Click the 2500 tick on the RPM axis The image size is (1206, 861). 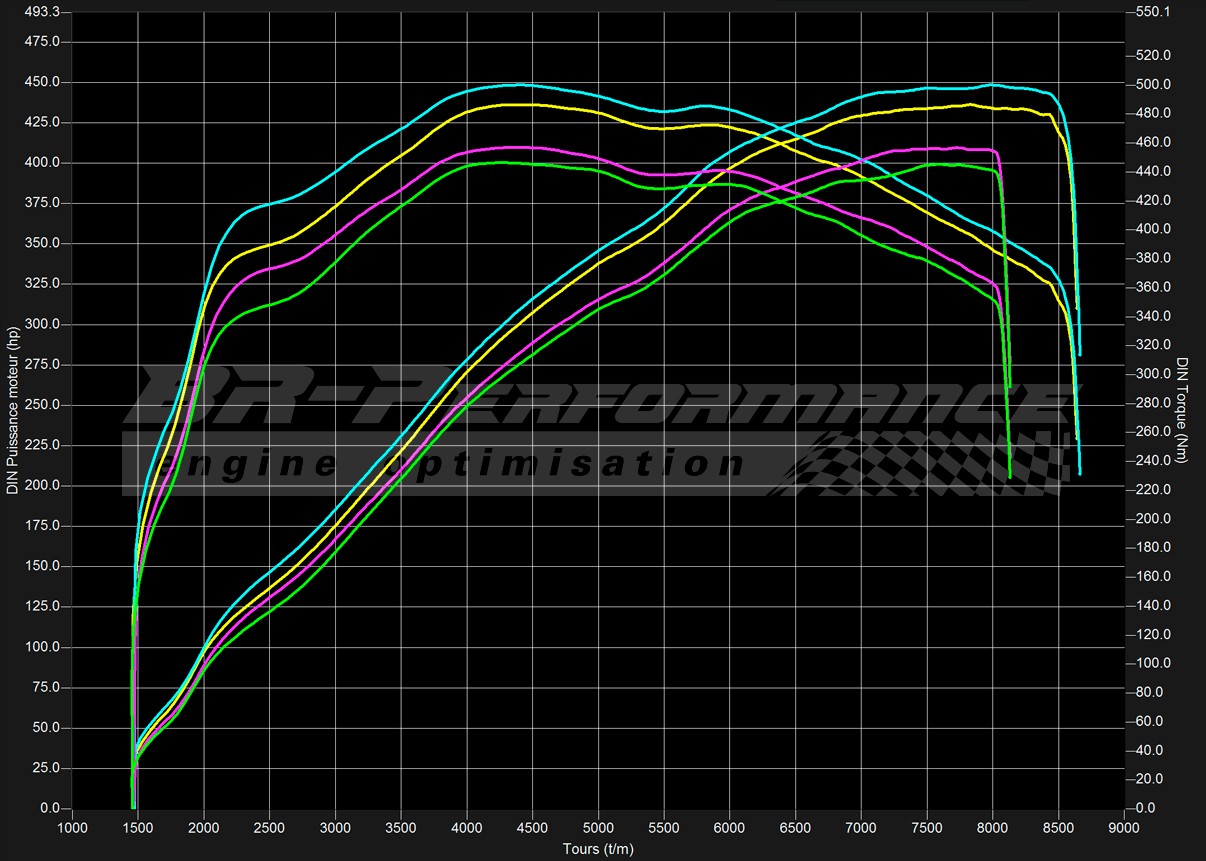point(270,828)
